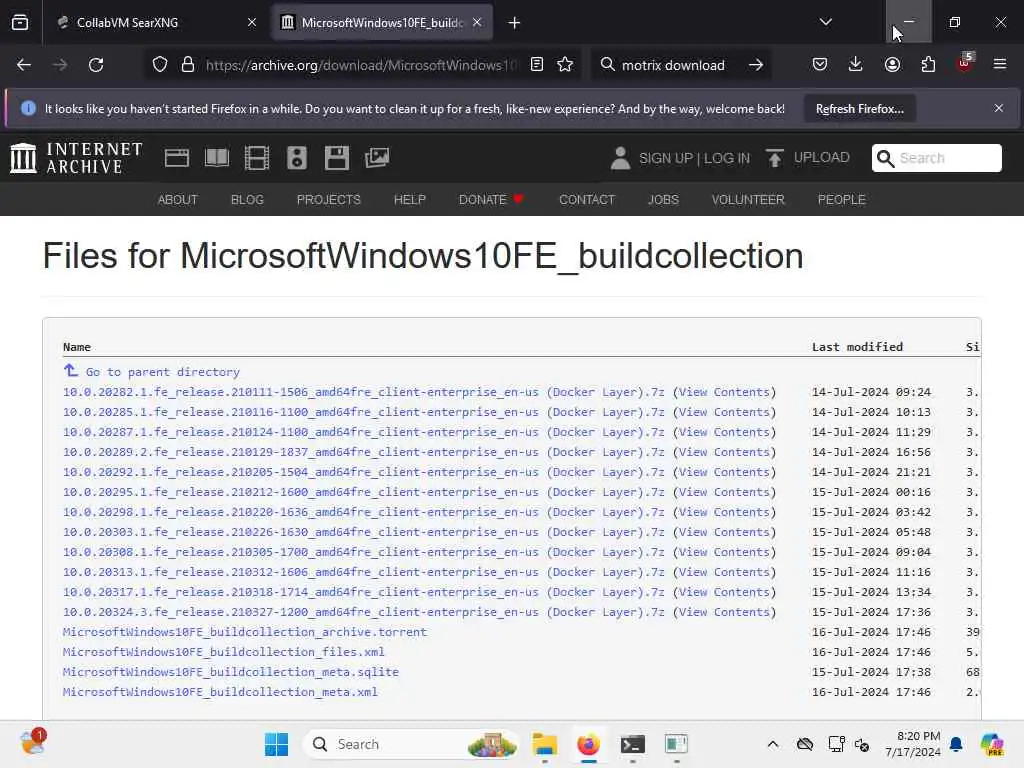Screen dimensions: 1024x768
Task: Click the Internet Archive logo
Action: [76, 158]
